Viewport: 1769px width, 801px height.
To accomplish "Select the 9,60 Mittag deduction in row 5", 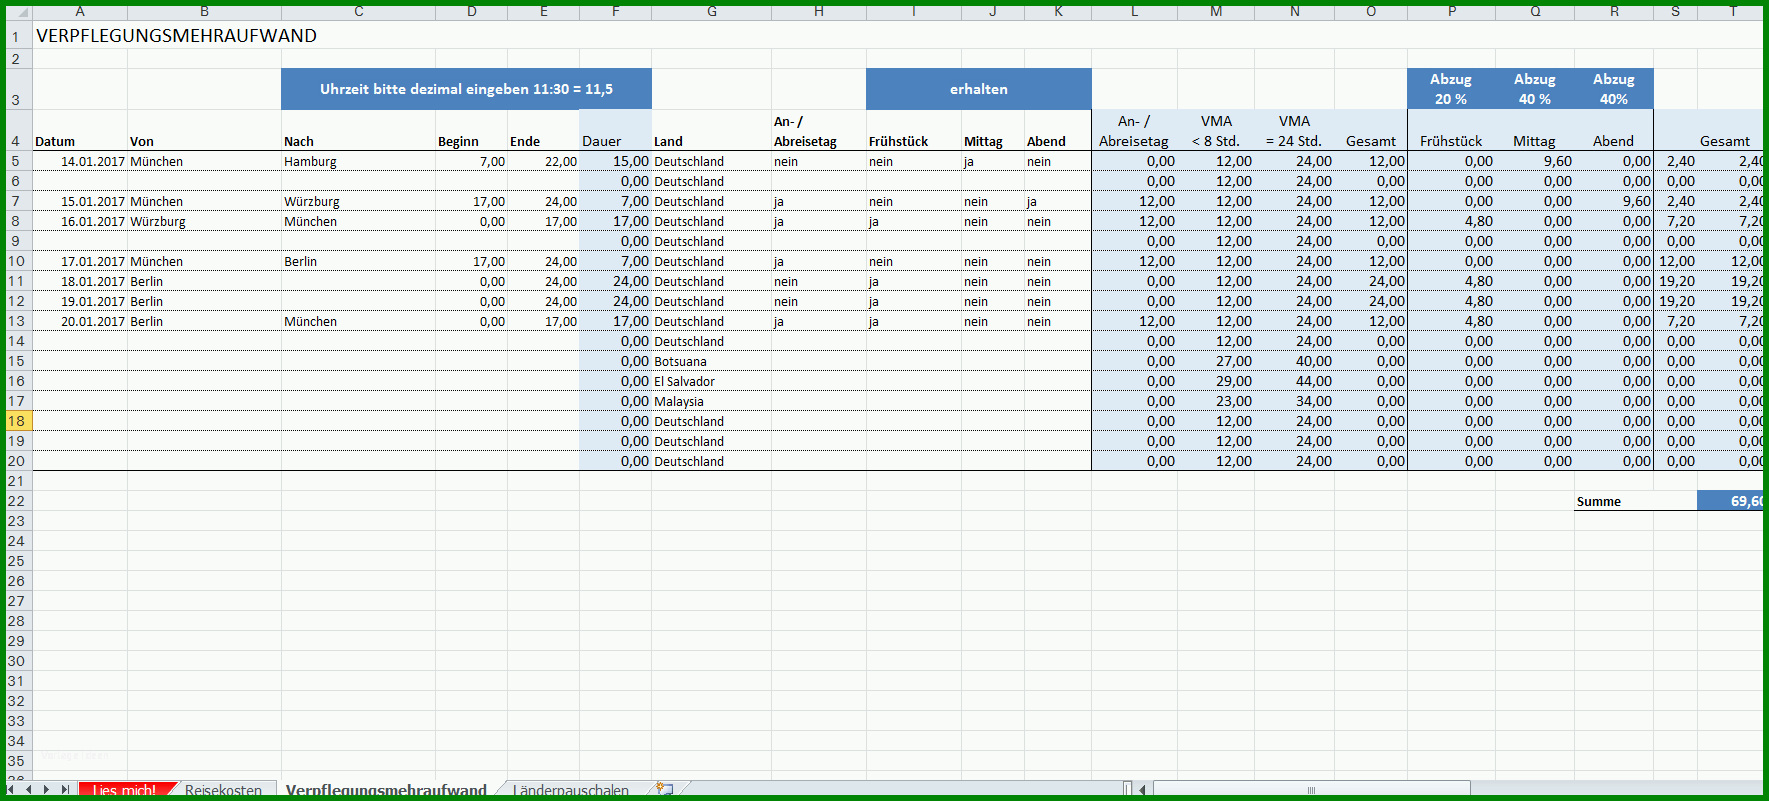I will click(x=1535, y=161).
